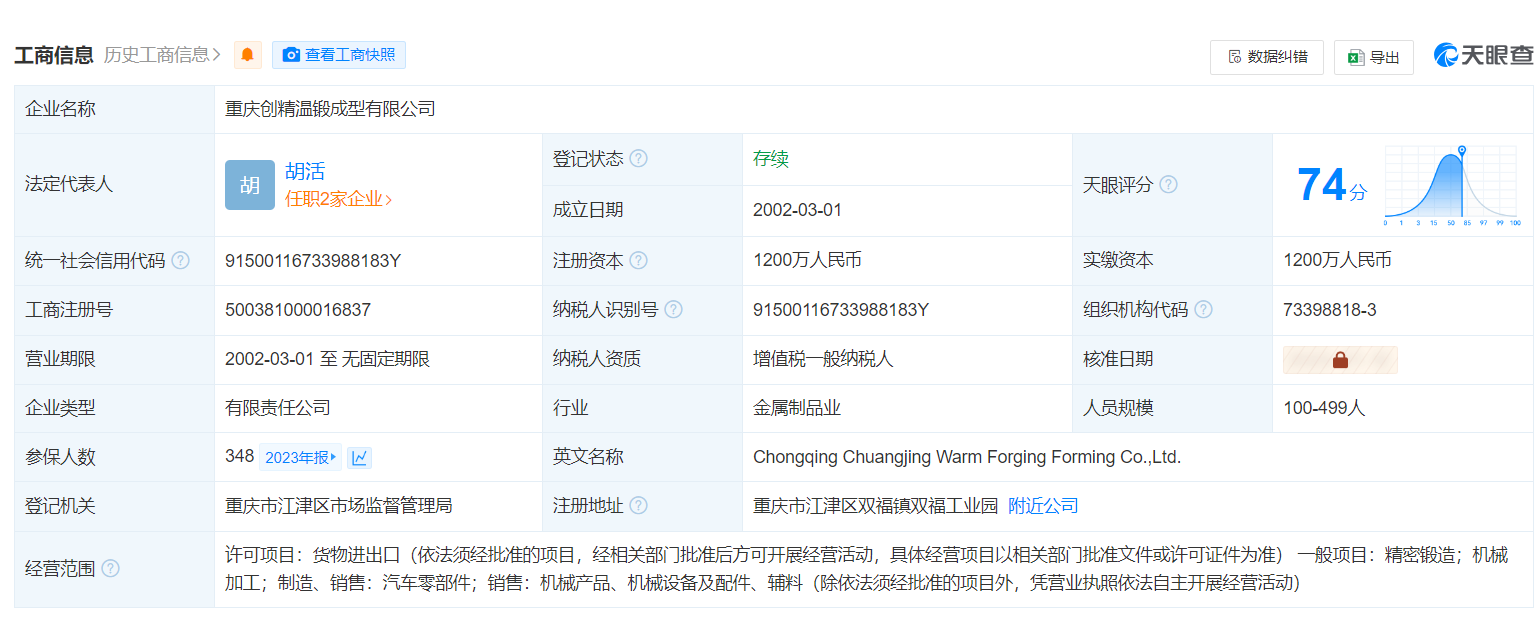Click the 胡 avatar thumbnail

point(249,185)
